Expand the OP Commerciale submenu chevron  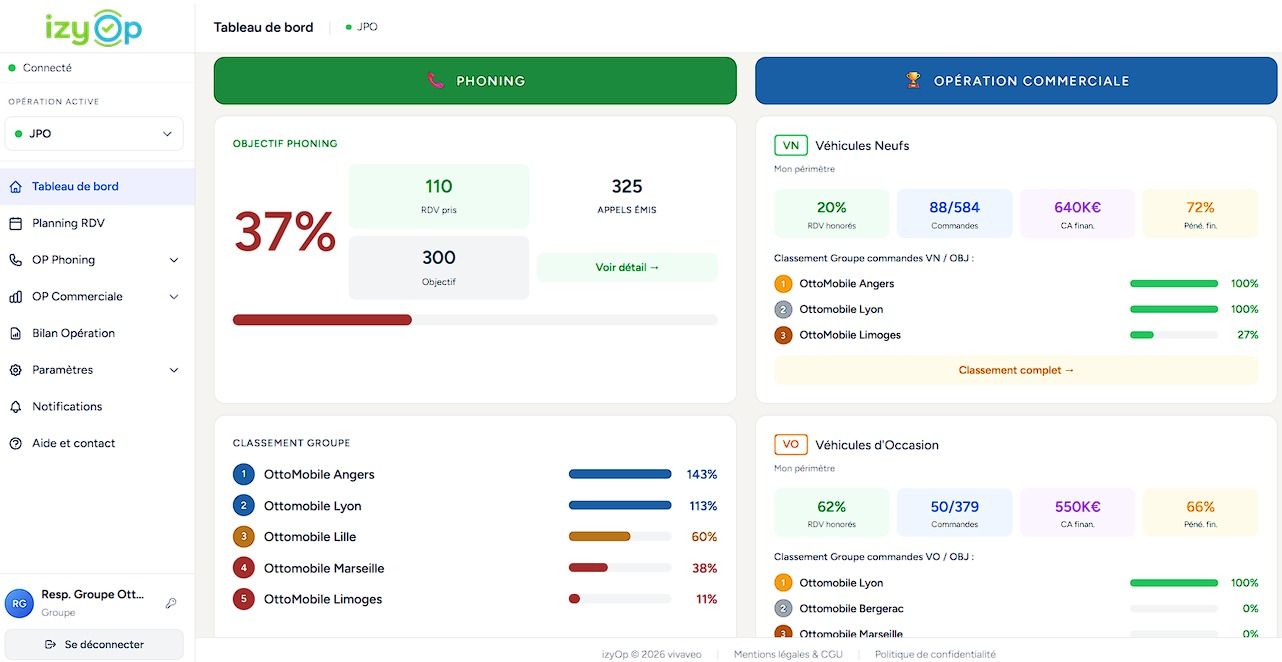(174, 297)
